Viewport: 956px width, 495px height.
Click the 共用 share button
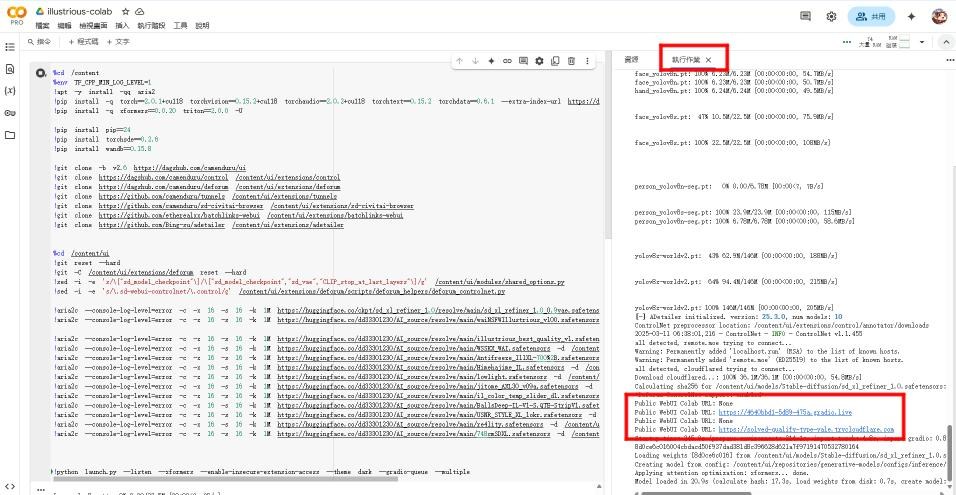pyautogui.click(x=871, y=16)
